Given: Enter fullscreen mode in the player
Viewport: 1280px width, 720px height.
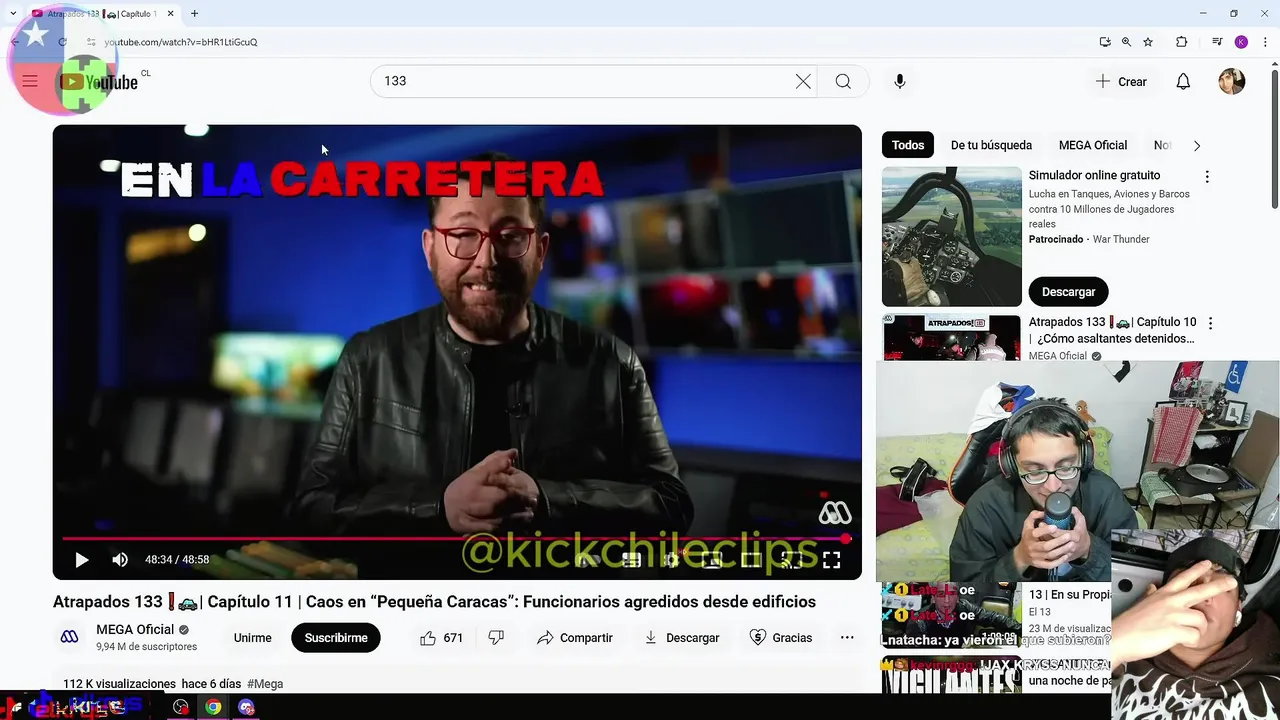Looking at the screenshot, I should coord(831,560).
